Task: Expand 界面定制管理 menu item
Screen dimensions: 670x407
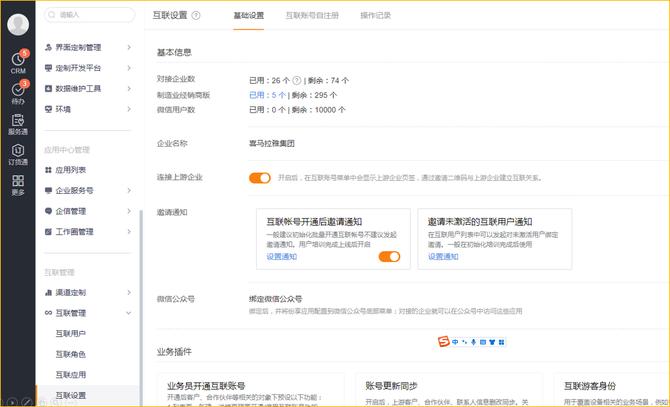Action: [128, 47]
